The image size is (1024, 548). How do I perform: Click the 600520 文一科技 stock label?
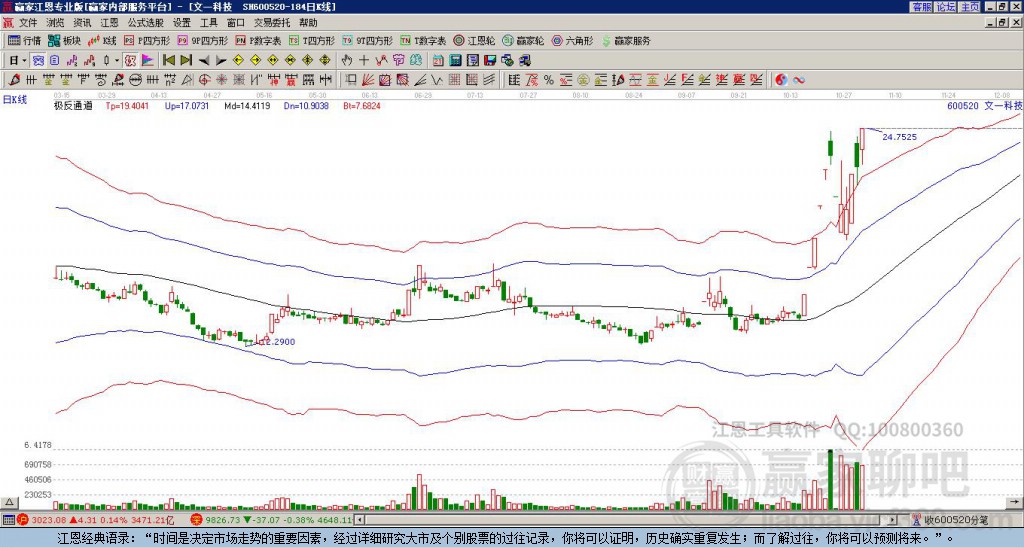coord(985,106)
